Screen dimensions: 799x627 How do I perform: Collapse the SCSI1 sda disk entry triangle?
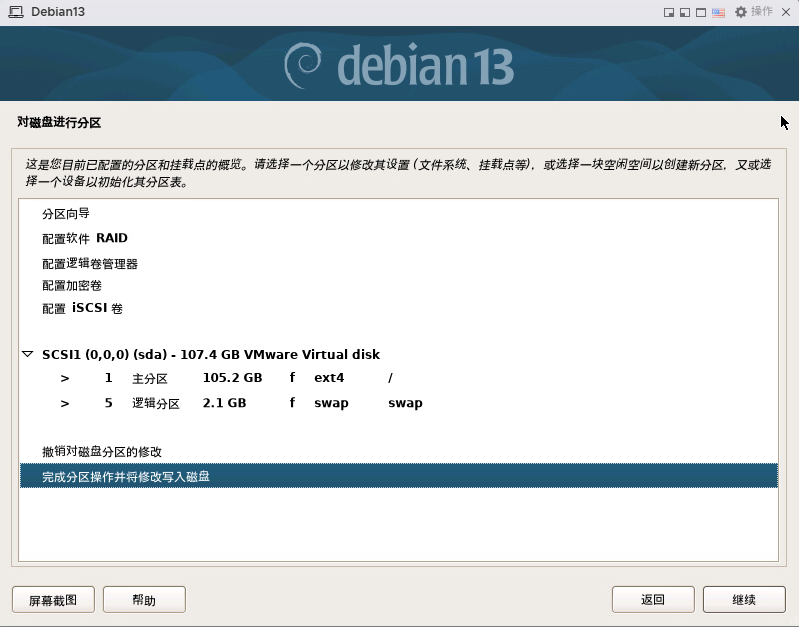pyautogui.click(x=27, y=355)
